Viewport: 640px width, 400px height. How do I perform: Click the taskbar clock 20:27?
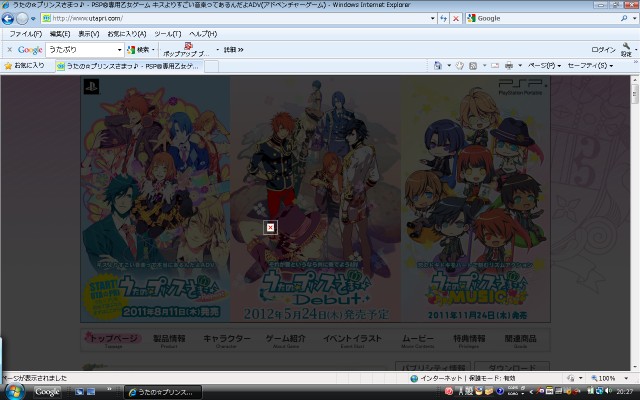coord(624,391)
